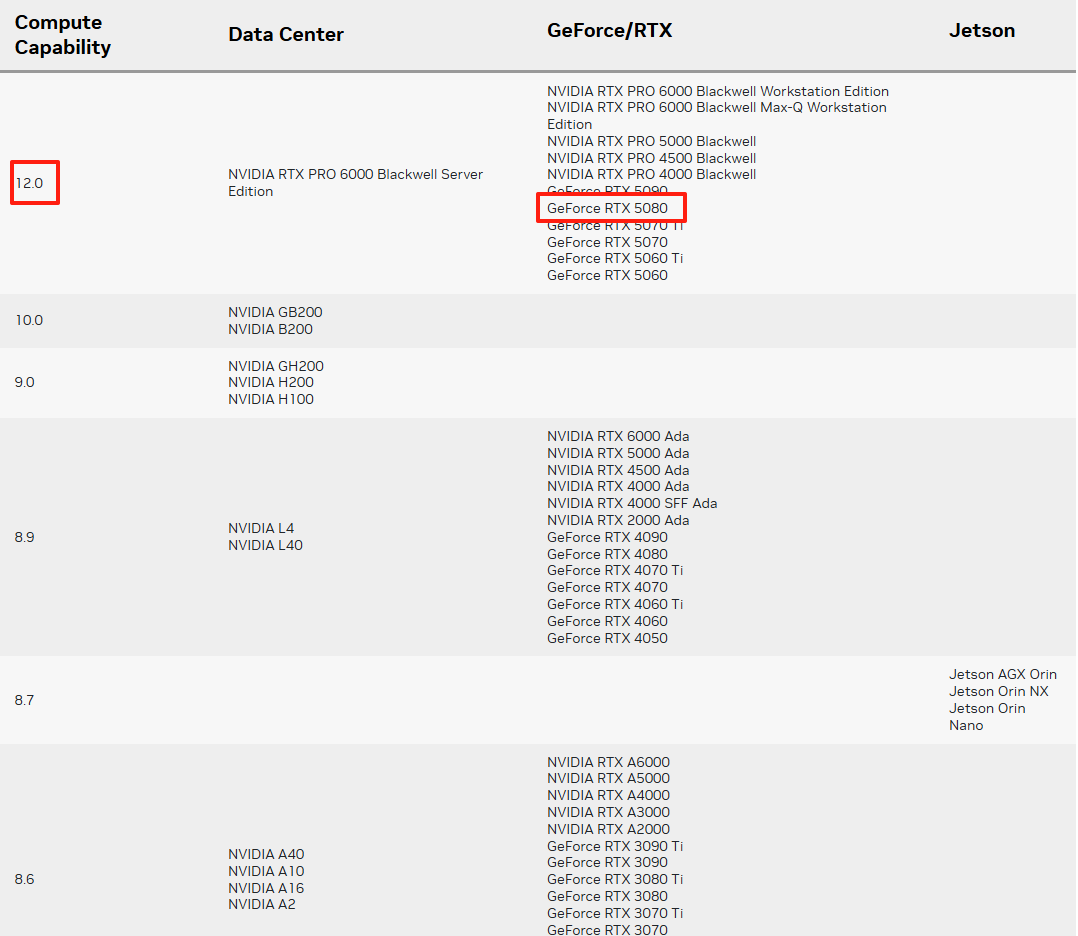Click the NVIDIA A16 entry
Viewport: 1078px width, 936px height.
click(266, 889)
